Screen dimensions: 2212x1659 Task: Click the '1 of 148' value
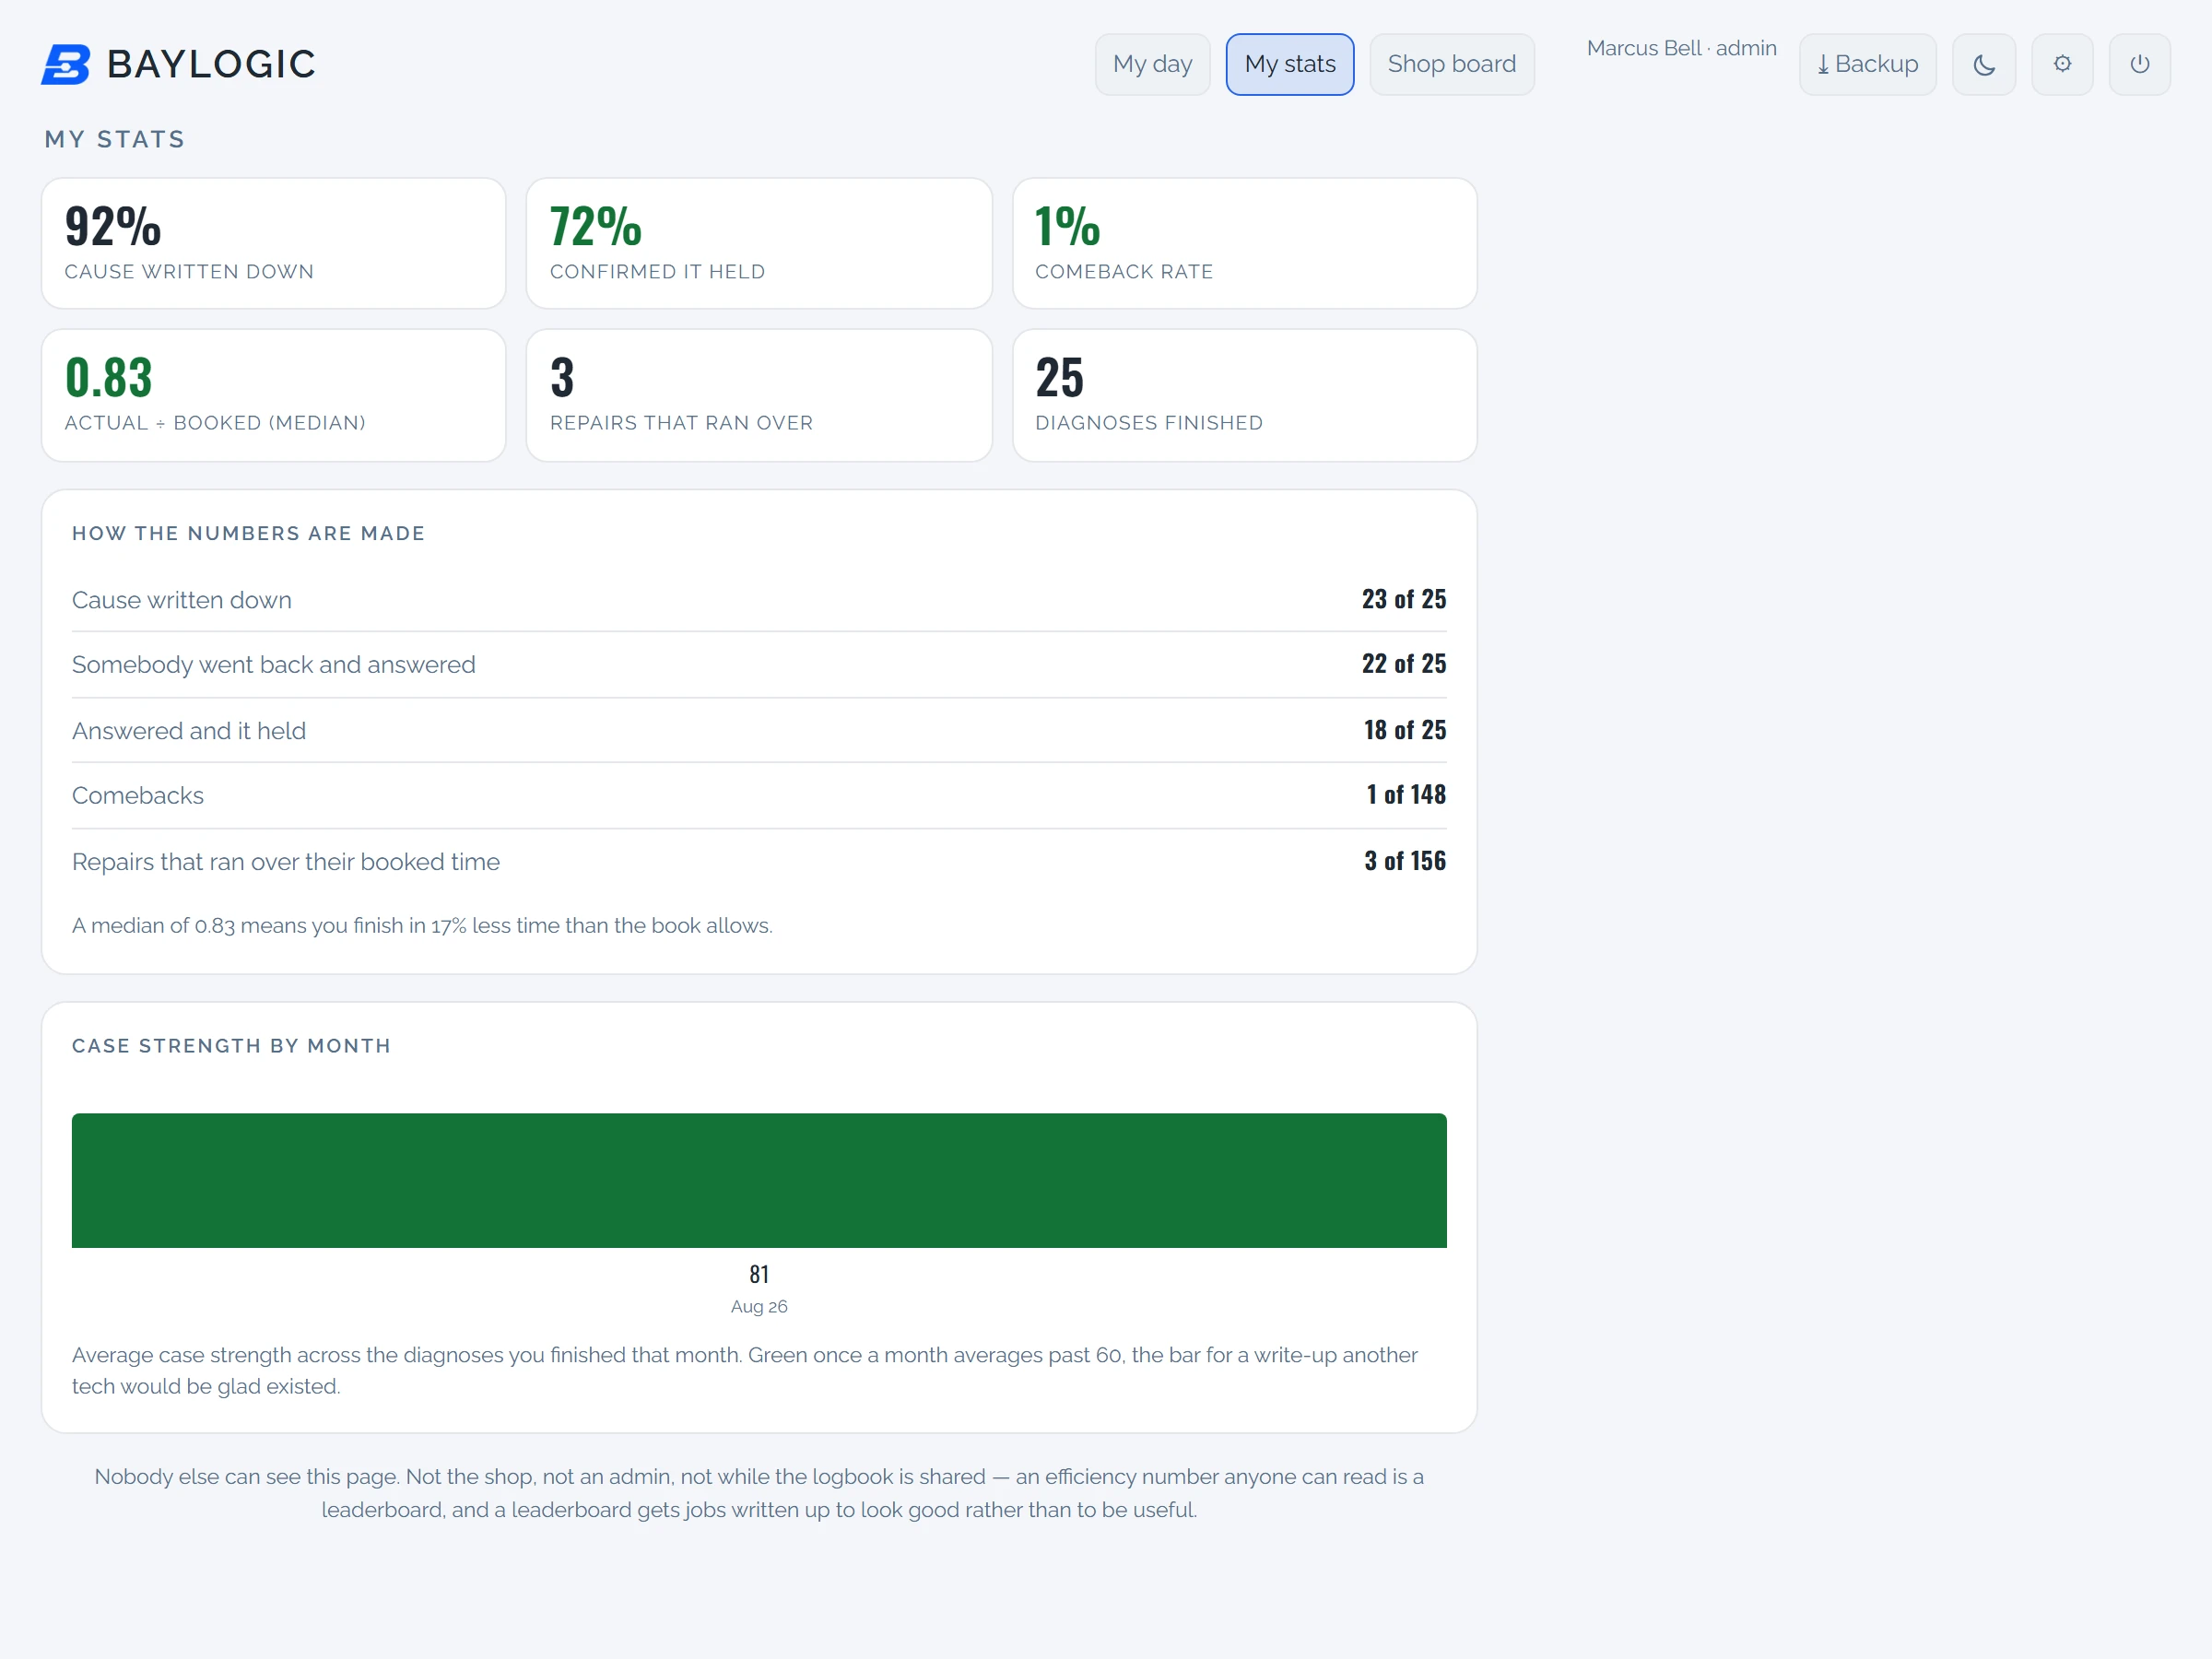pos(1406,794)
